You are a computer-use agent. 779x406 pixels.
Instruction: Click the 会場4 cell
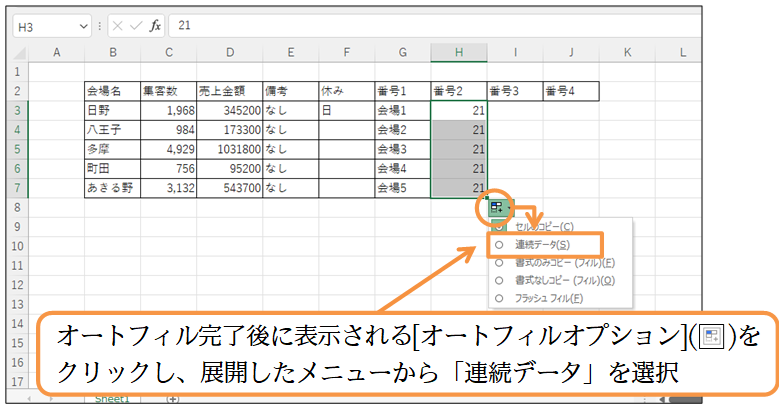[x=403, y=168]
